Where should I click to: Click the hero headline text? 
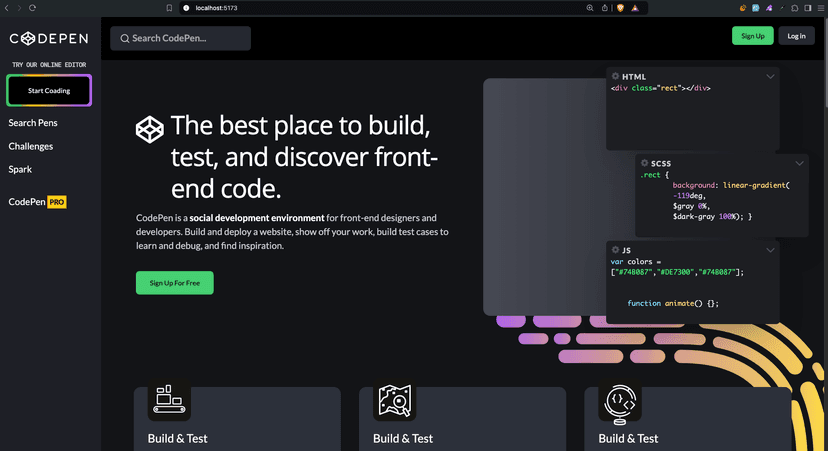(304, 157)
